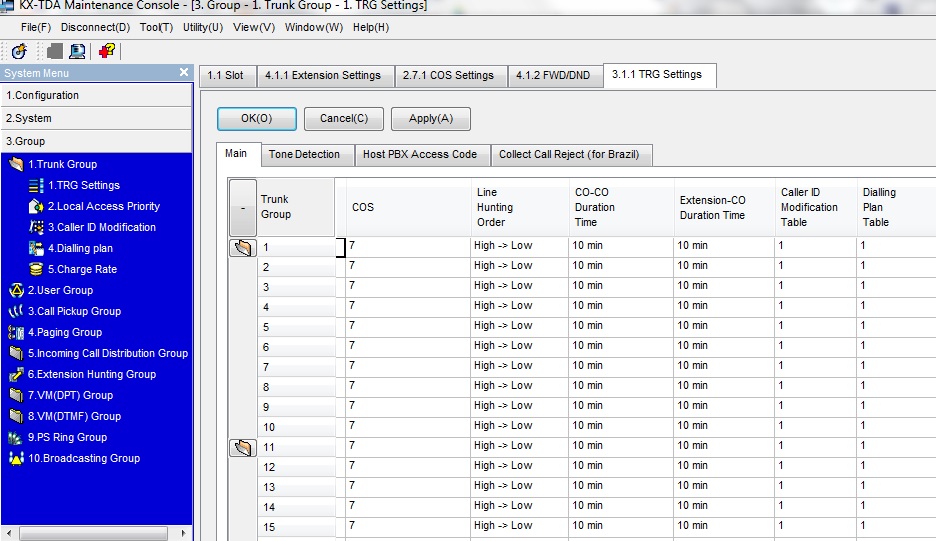Click the sidebar scrollbar left arrow

point(8,533)
